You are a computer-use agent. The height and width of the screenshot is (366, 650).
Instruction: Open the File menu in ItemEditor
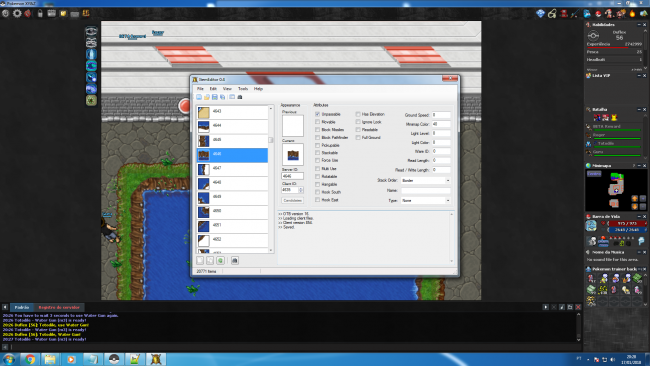tap(200, 89)
